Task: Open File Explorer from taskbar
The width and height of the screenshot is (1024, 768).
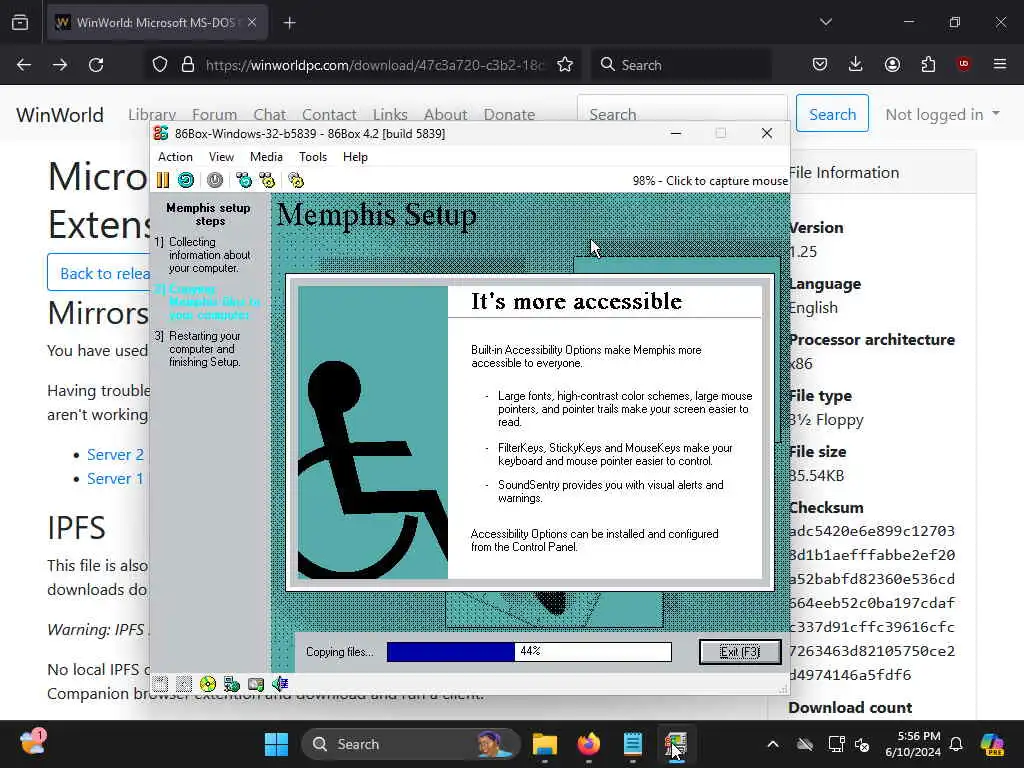Action: 545,744
